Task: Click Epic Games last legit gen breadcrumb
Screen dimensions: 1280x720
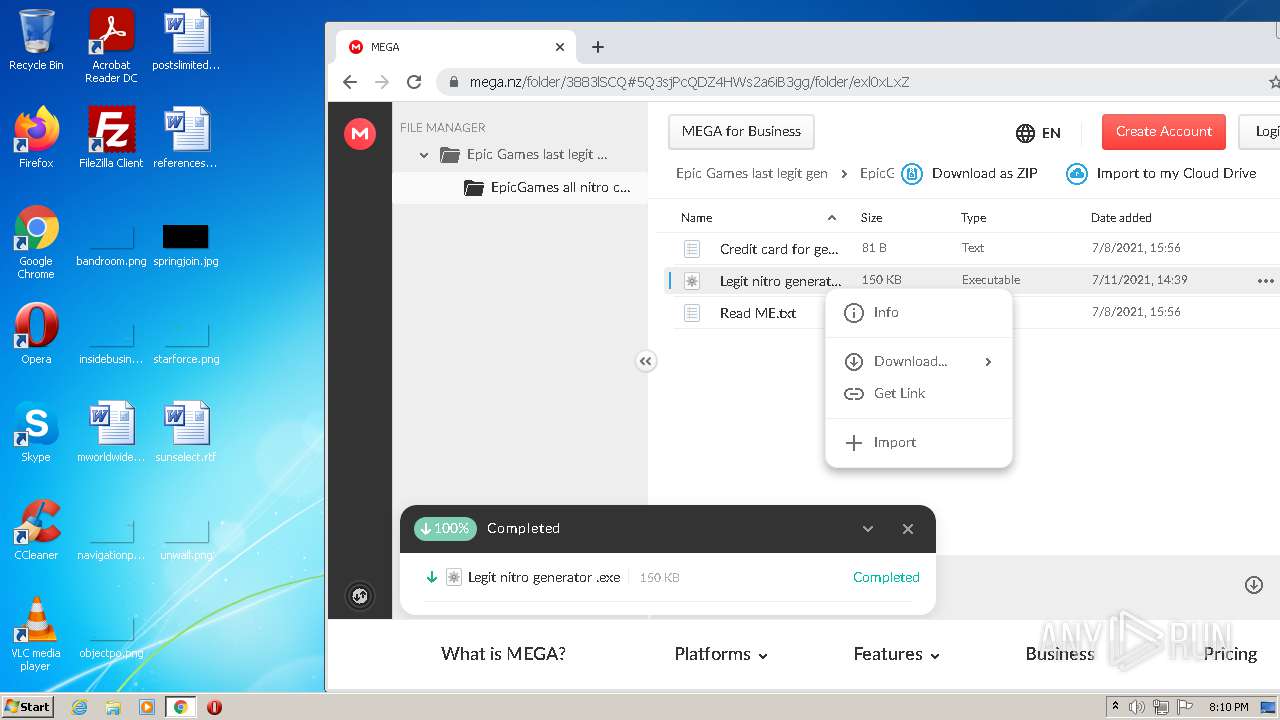Action: (x=752, y=174)
